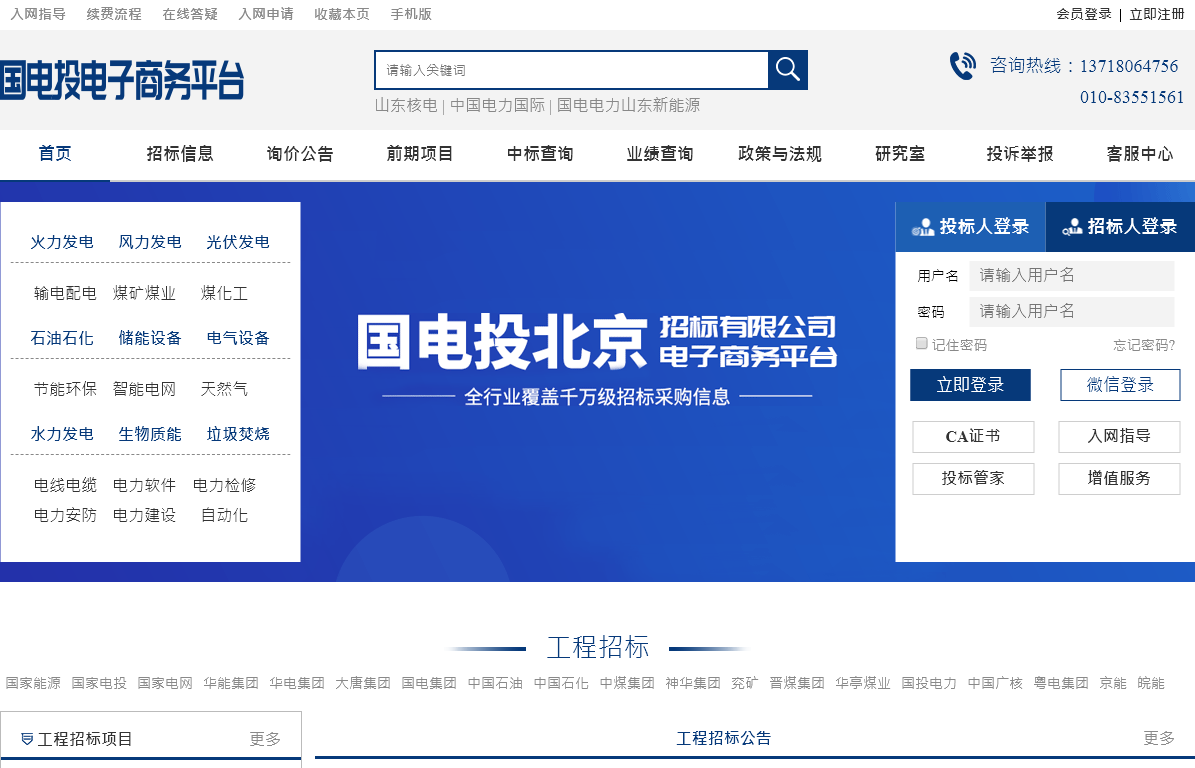Open 会员登录 link at top right
The image size is (1195, 768).
(1084, 14)
